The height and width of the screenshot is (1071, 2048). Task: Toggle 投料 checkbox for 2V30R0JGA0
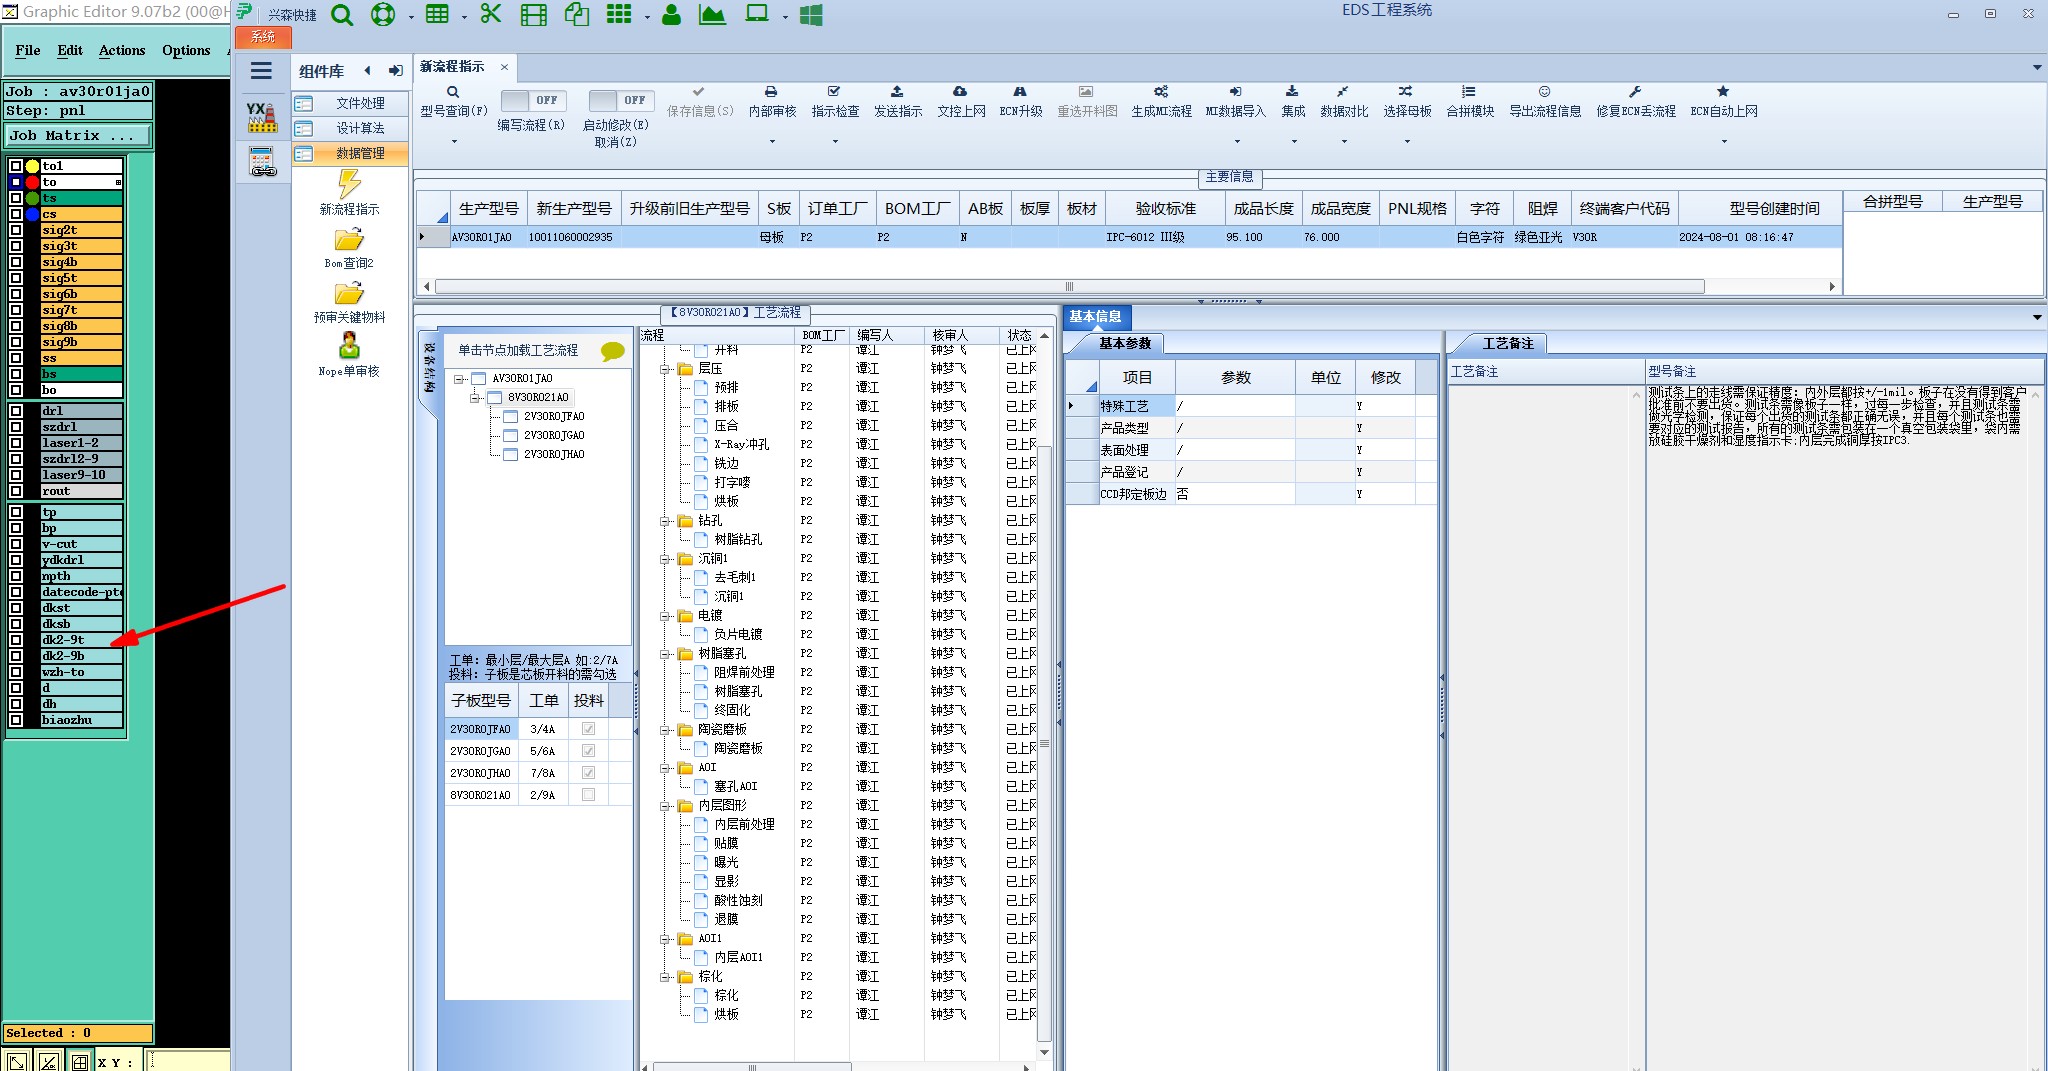click(x=588, y=751)
